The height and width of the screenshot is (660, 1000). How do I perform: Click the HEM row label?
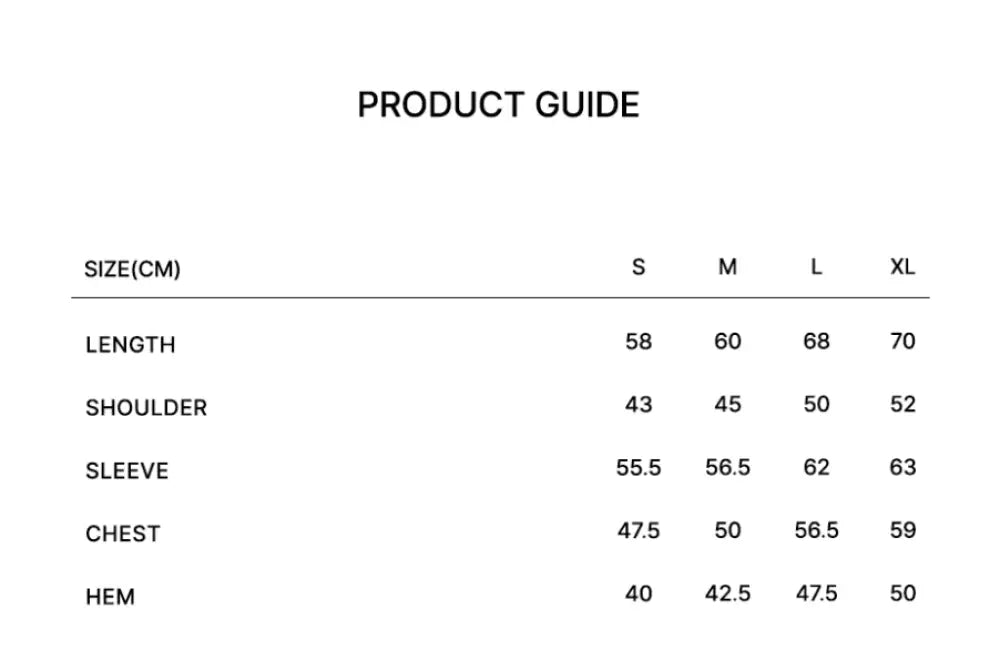coord(110,597)
